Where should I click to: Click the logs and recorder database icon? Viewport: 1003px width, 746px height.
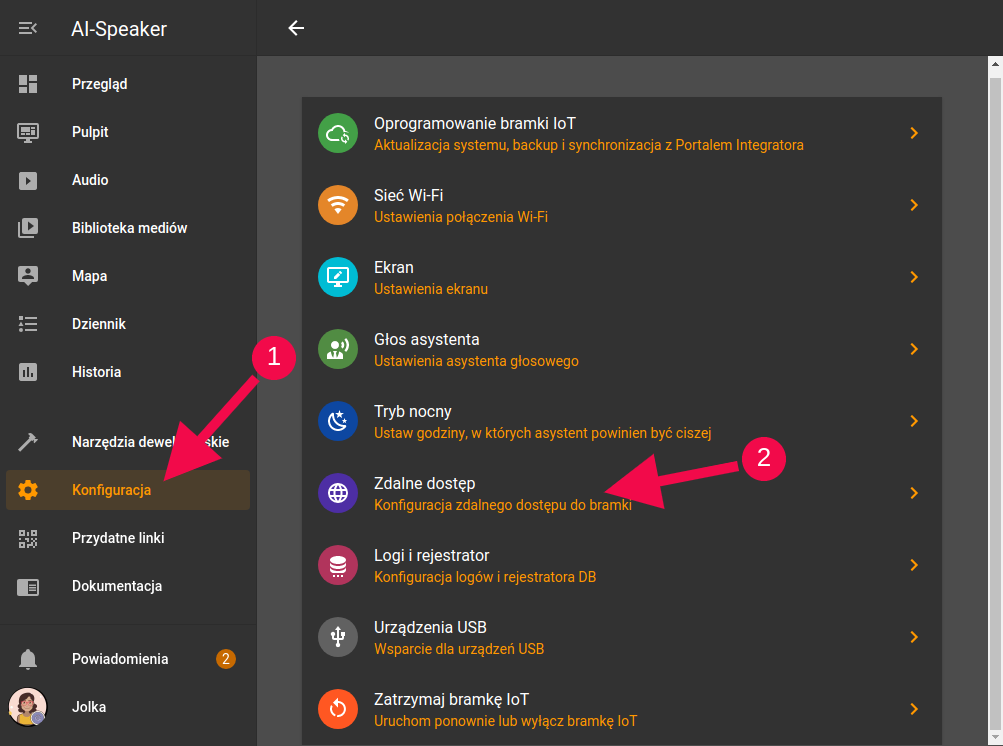pyautogui.click(x=338, y=566)
